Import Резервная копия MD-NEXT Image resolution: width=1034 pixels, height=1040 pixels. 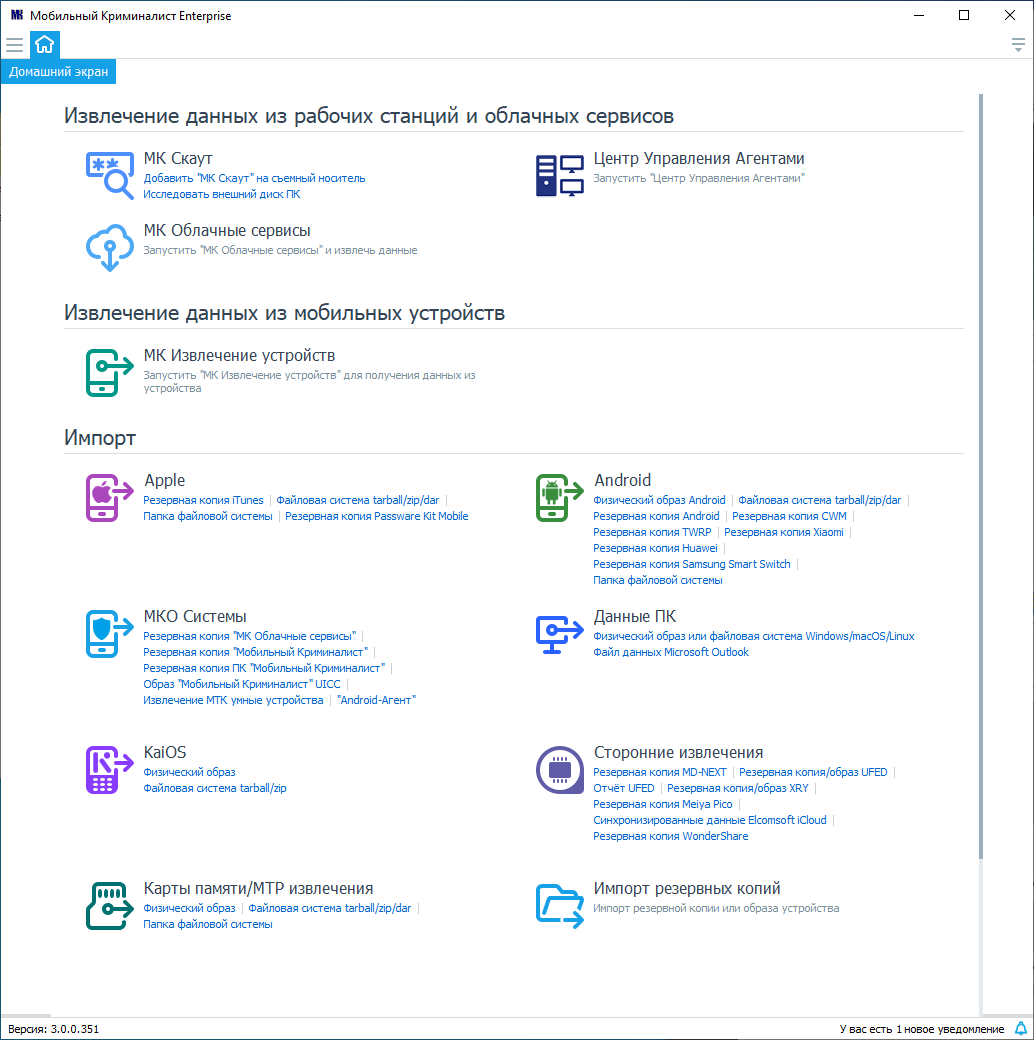(660, 772)
